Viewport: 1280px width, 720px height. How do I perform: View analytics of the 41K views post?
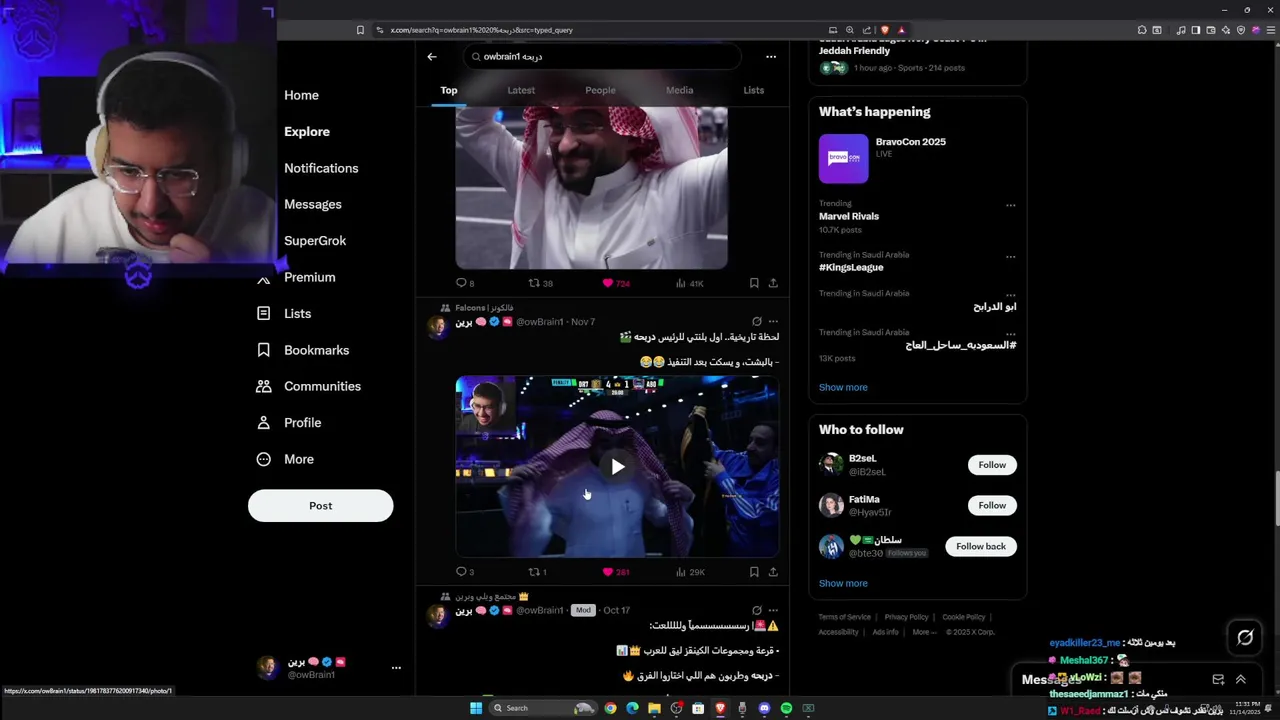coord(690,283)
